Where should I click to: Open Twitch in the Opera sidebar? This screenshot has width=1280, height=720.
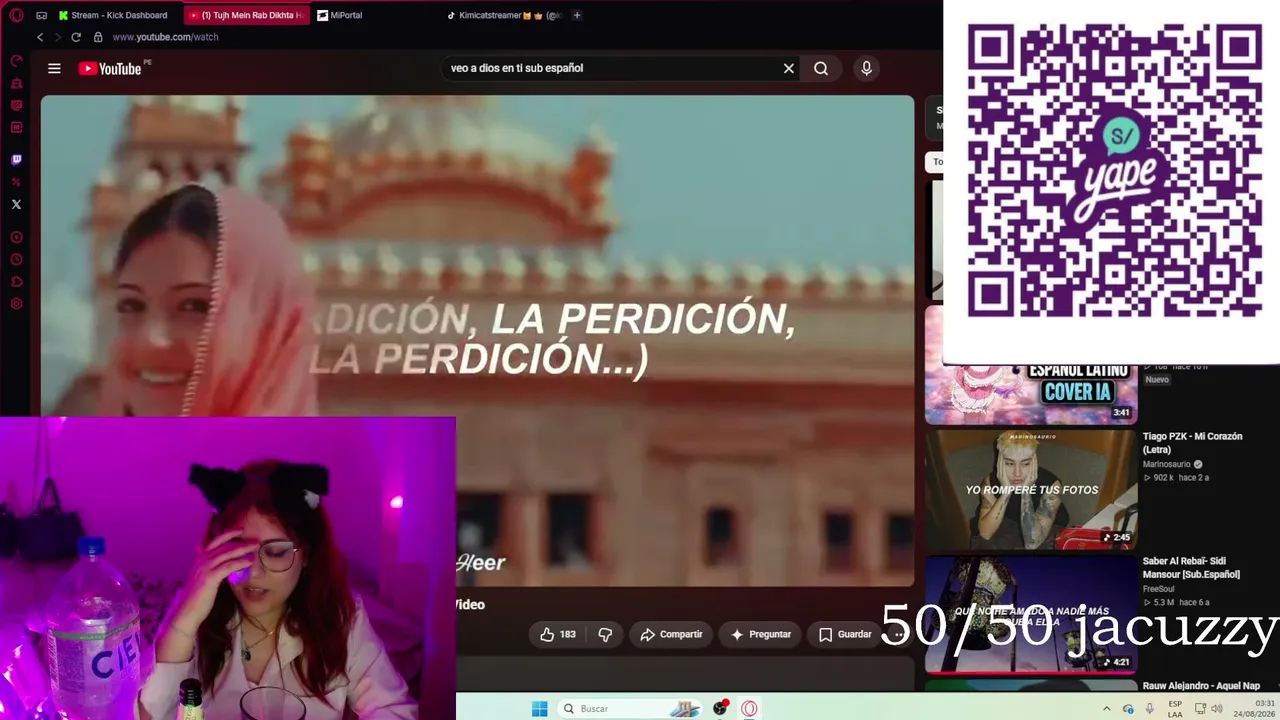coord(16,159)
